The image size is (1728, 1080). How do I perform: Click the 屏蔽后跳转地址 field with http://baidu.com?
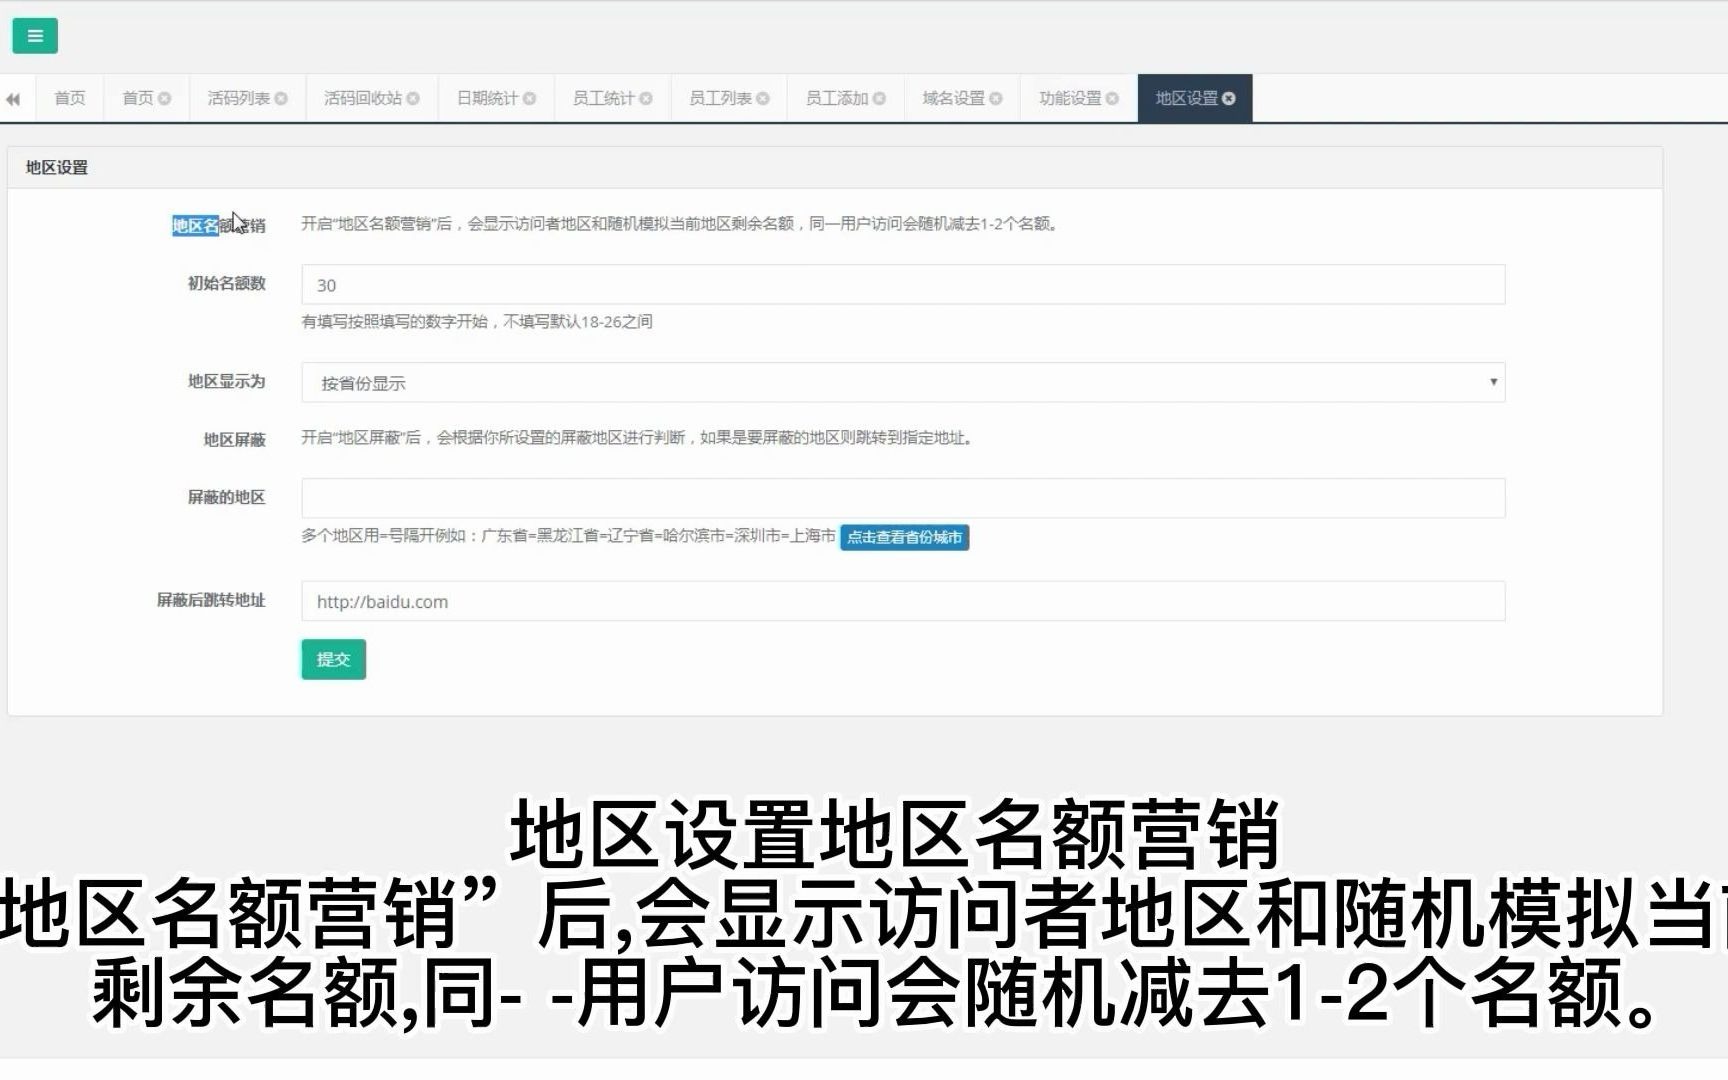[x=903, y=601]
